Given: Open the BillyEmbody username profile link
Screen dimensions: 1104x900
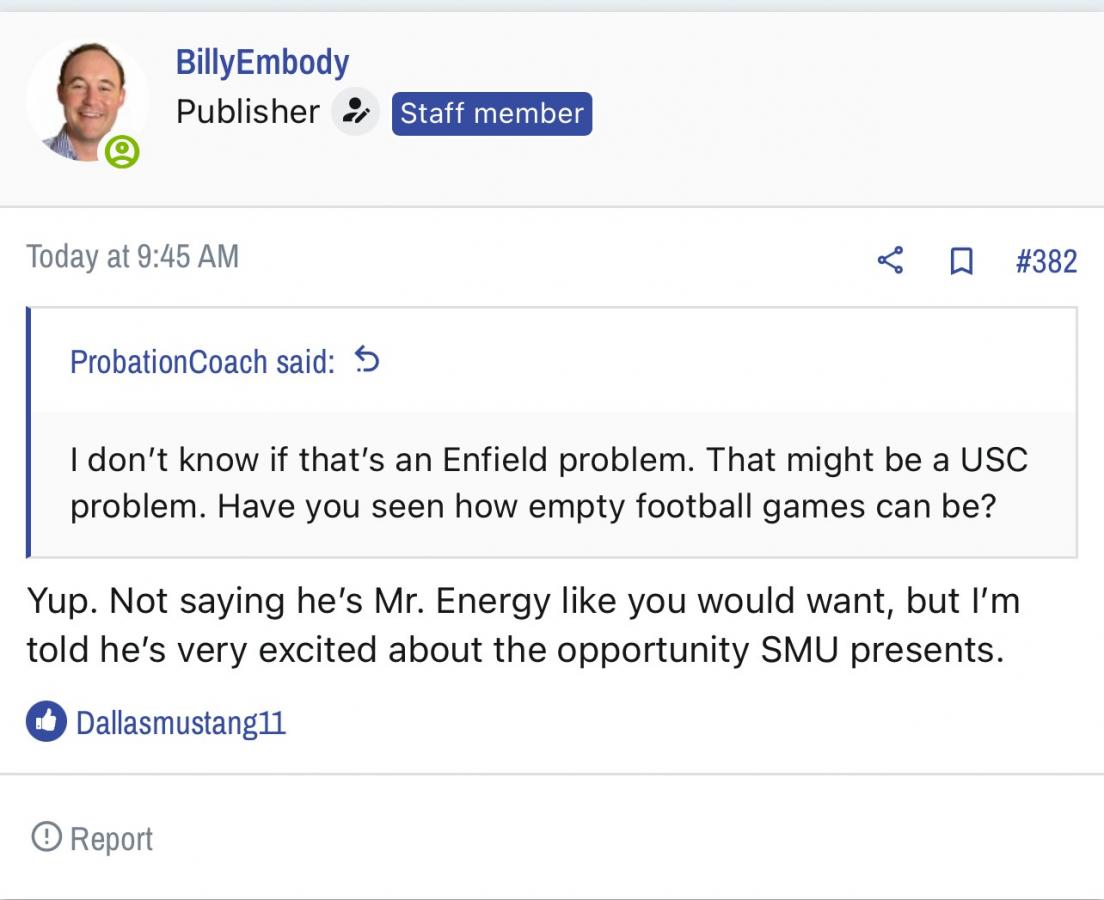Looking at the screenshot, I should point(262,62).
